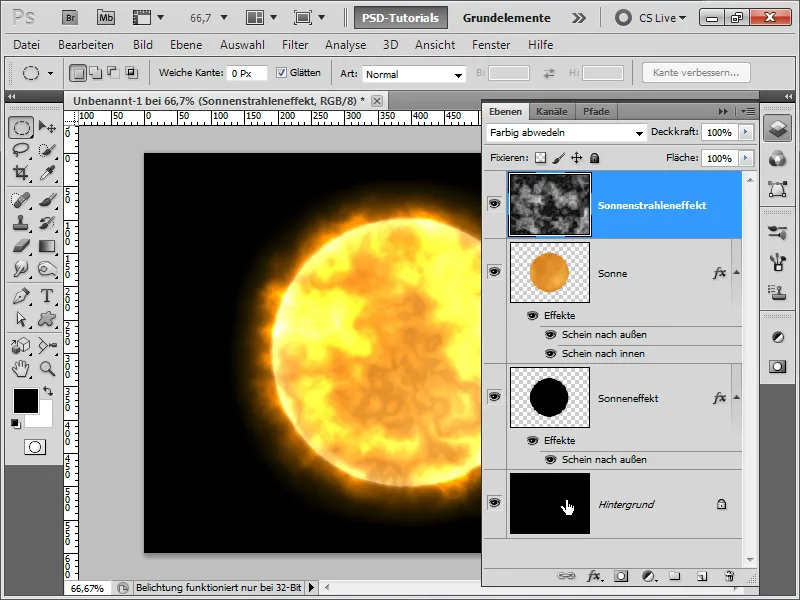Select the Custom Shape tool
Viewport: 800px width, 600px height.
pos(47,319)
